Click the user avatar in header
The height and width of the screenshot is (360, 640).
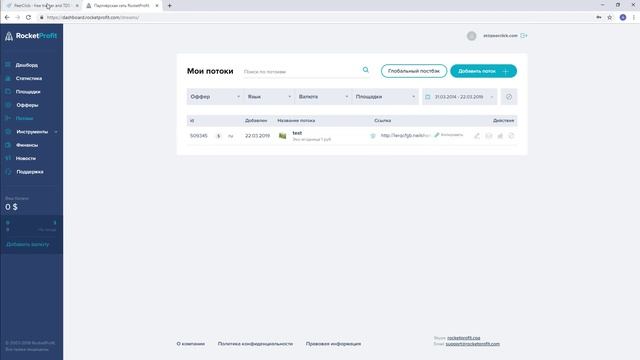tap(471, 36)
